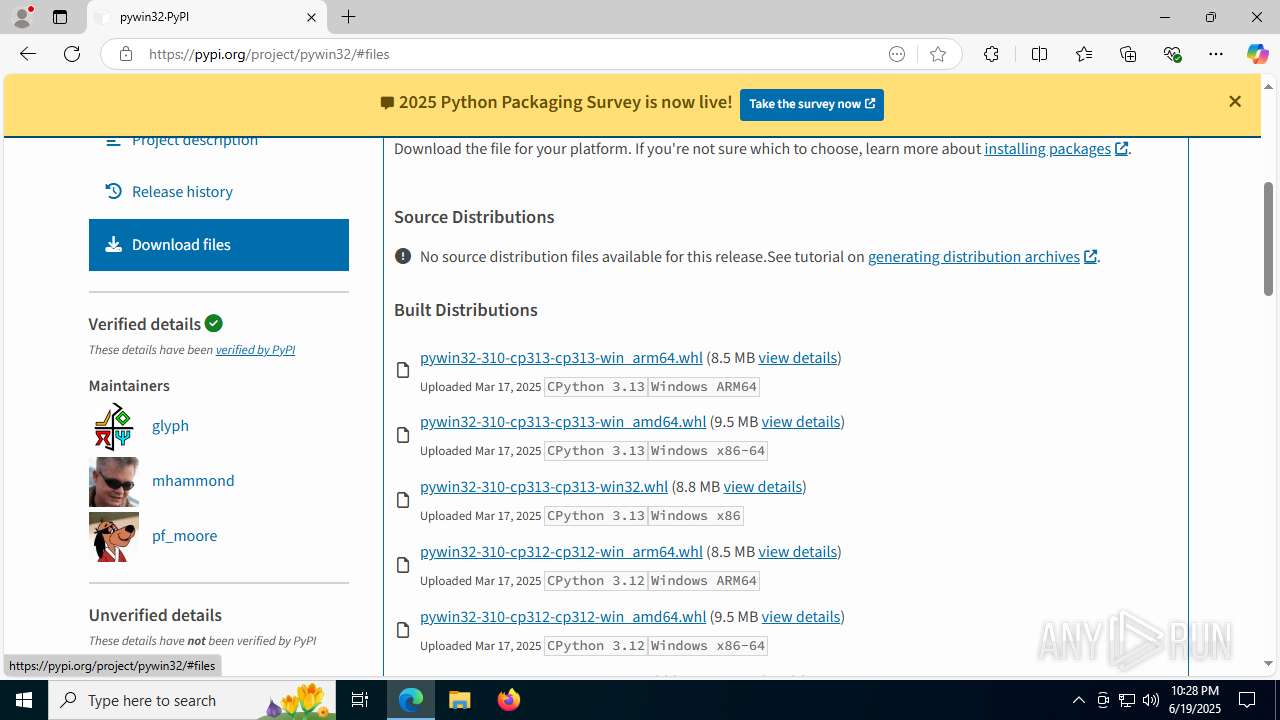Click the scrollbar down arrow
The image size is (1280, 720).
click(x=1268, y=663)
